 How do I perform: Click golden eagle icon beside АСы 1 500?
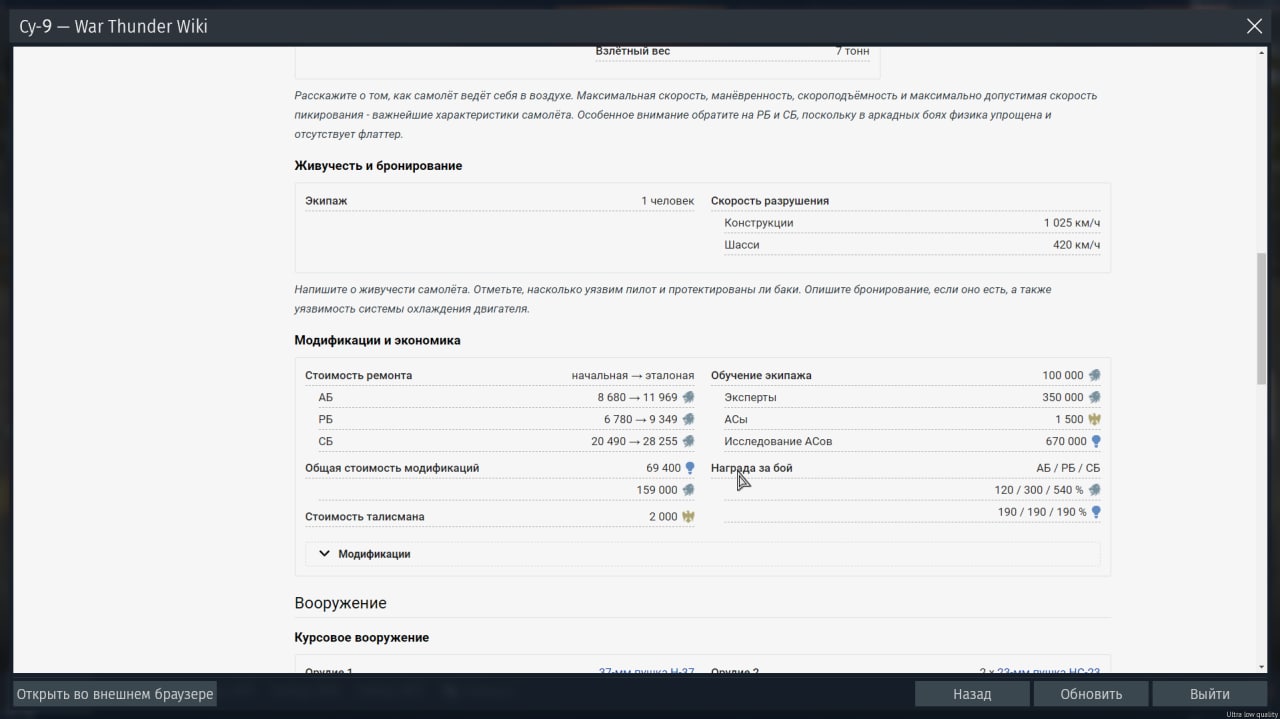pyautogui.click(x=1095, y=419)
